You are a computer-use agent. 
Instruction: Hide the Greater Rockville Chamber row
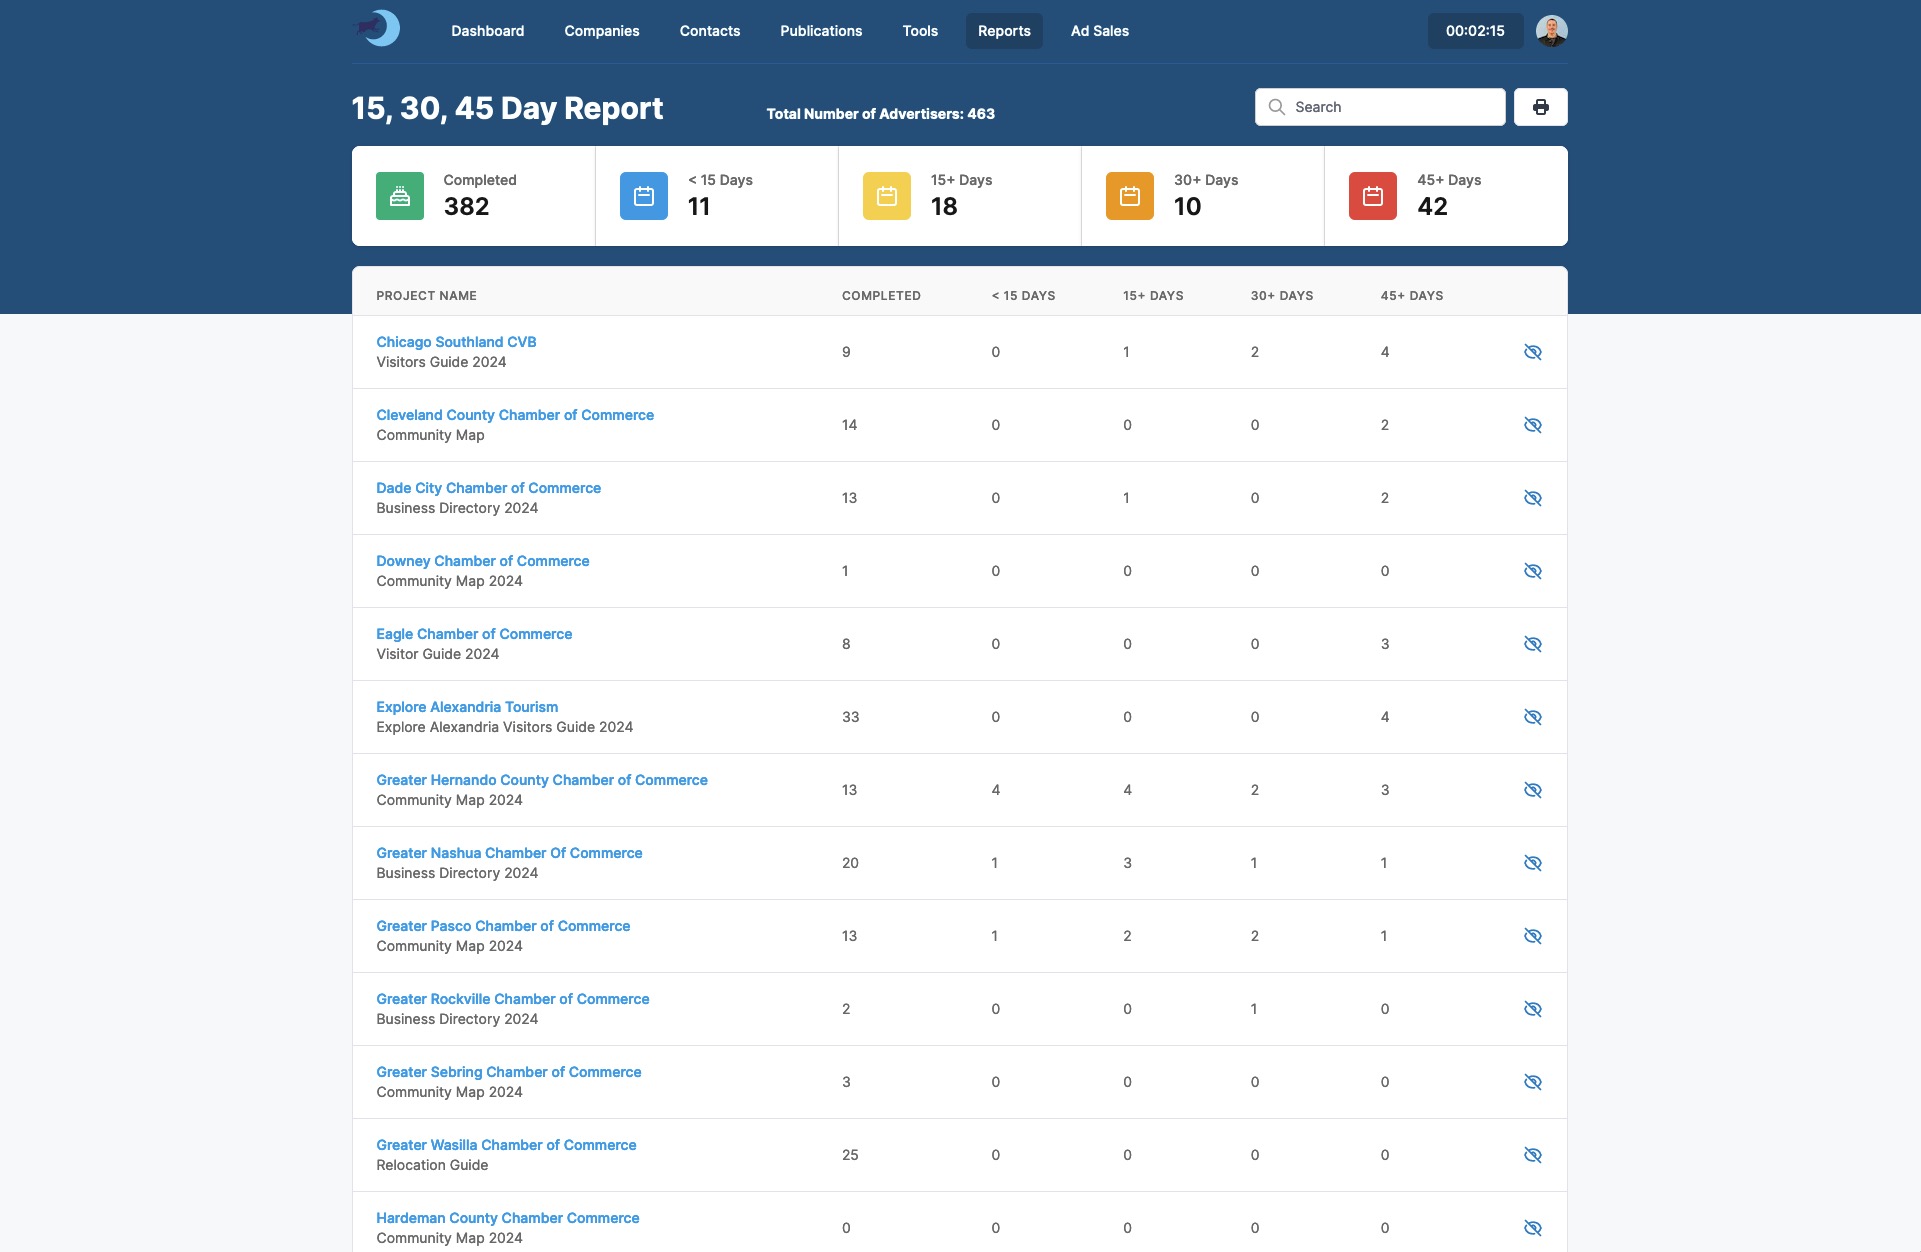1532,1009
